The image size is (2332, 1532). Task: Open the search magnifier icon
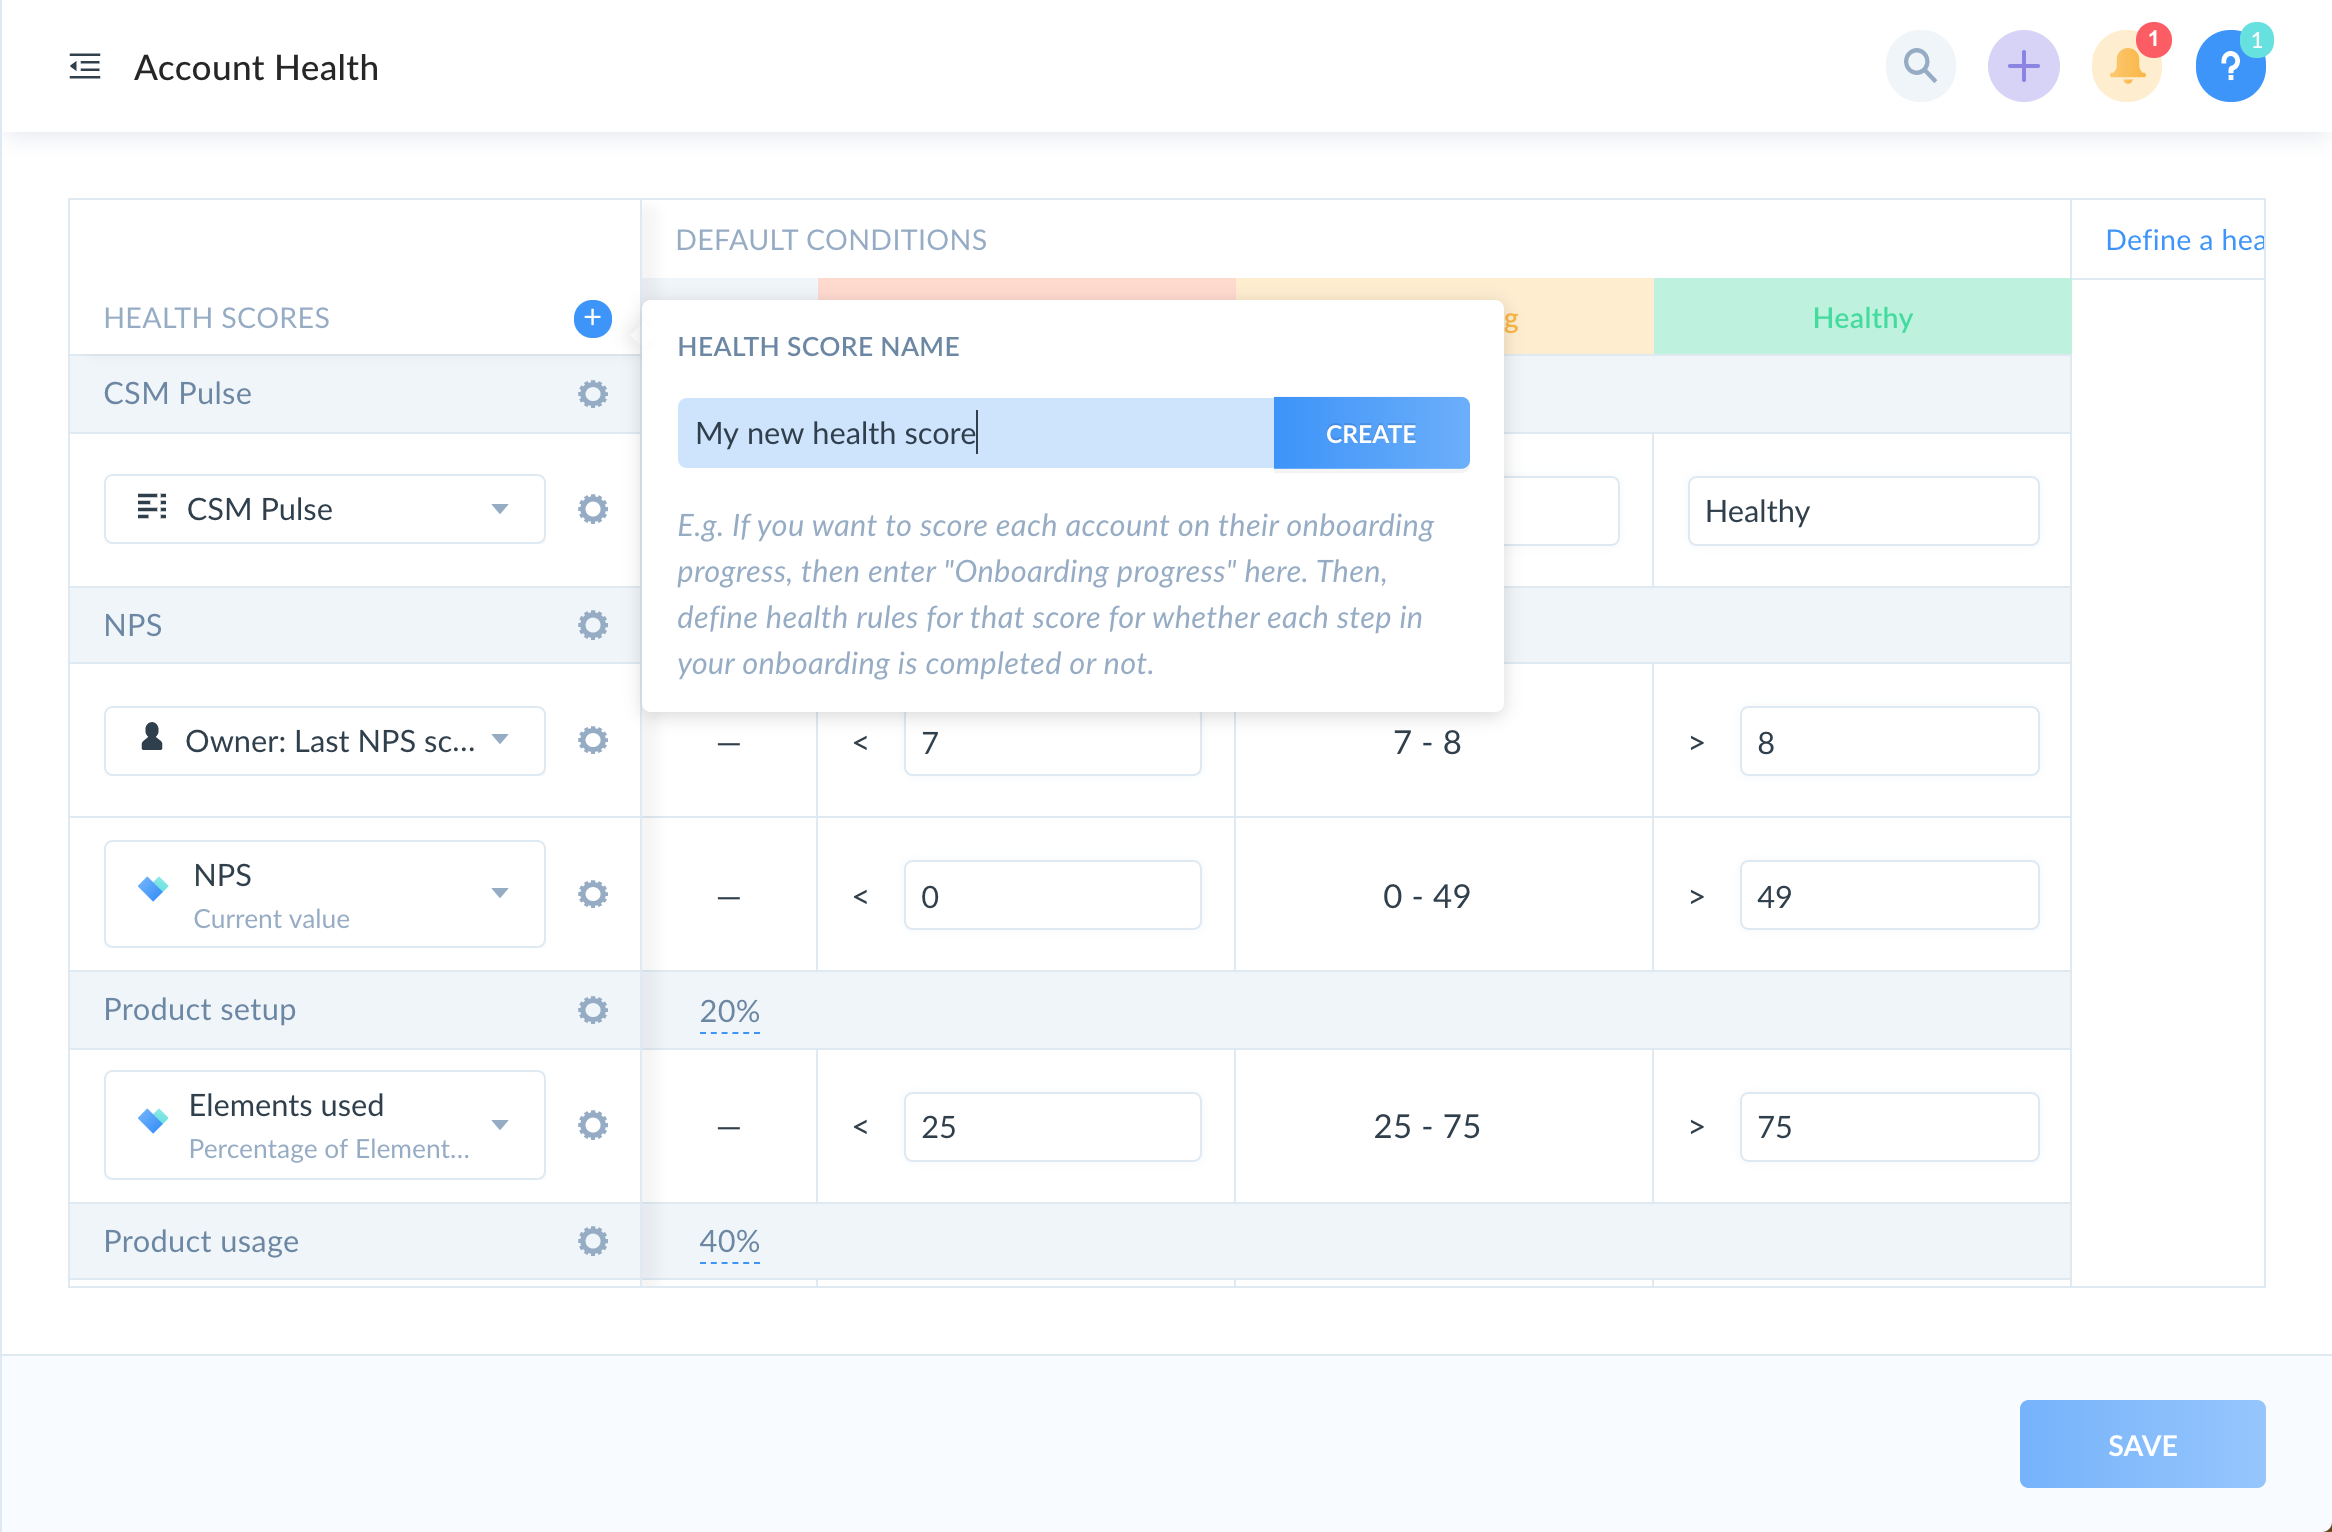tap(1920, 67)
